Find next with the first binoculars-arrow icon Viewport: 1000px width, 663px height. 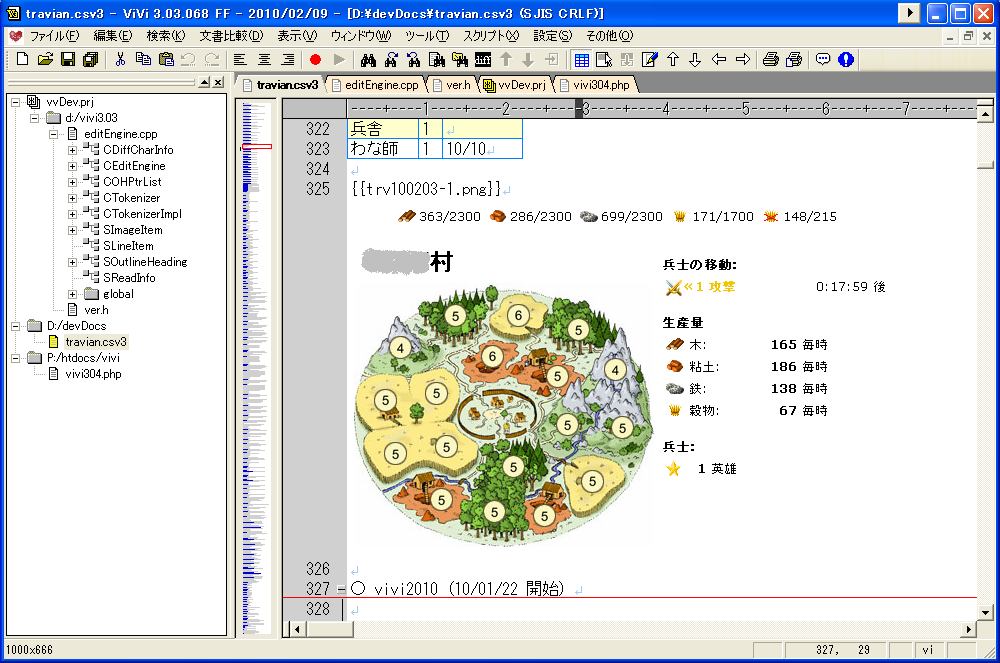coord(391,59)
